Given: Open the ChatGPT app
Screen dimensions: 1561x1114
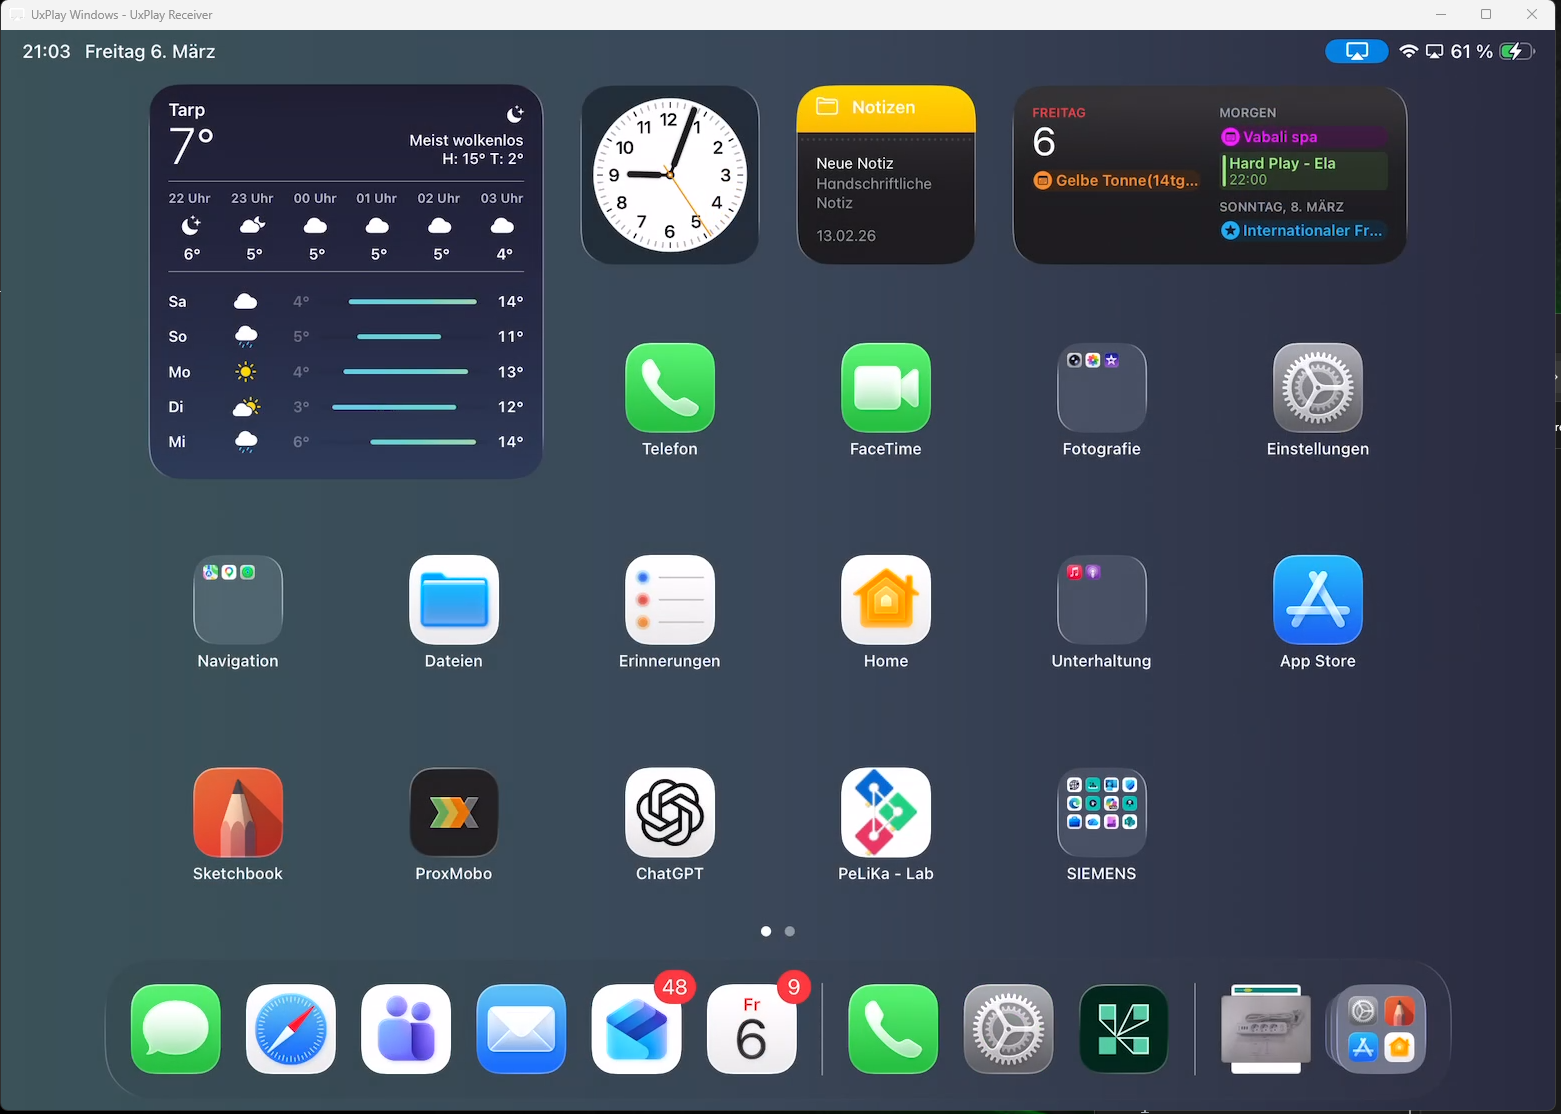Looking at the screenshot, I should tap(669, 813).
